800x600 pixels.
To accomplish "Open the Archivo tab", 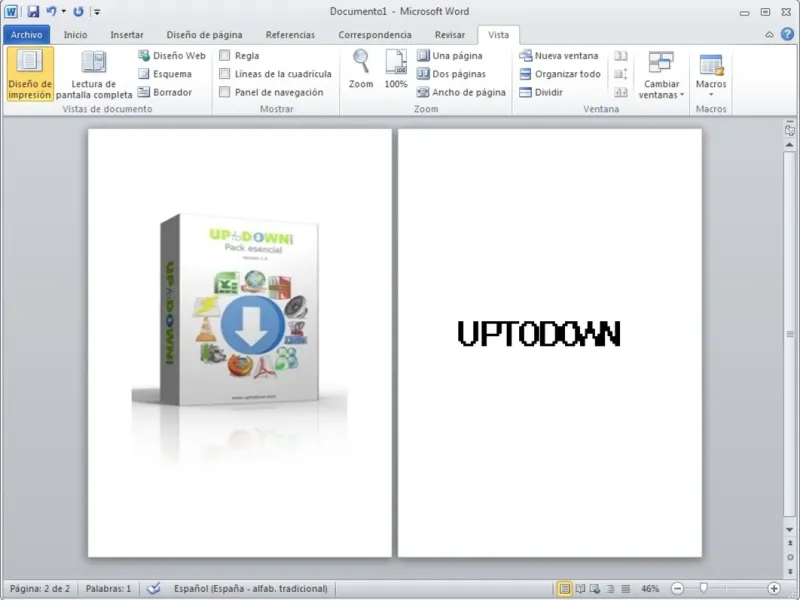I will (27, 35).
